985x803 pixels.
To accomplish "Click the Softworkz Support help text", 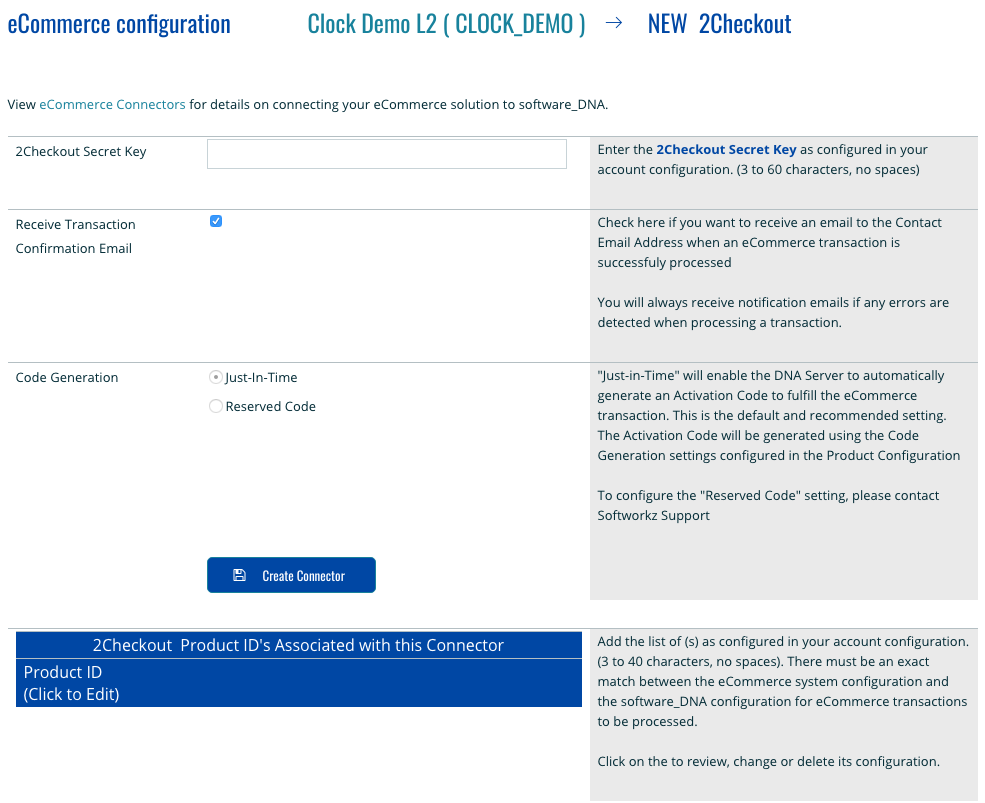I will [x=653, y=515].
